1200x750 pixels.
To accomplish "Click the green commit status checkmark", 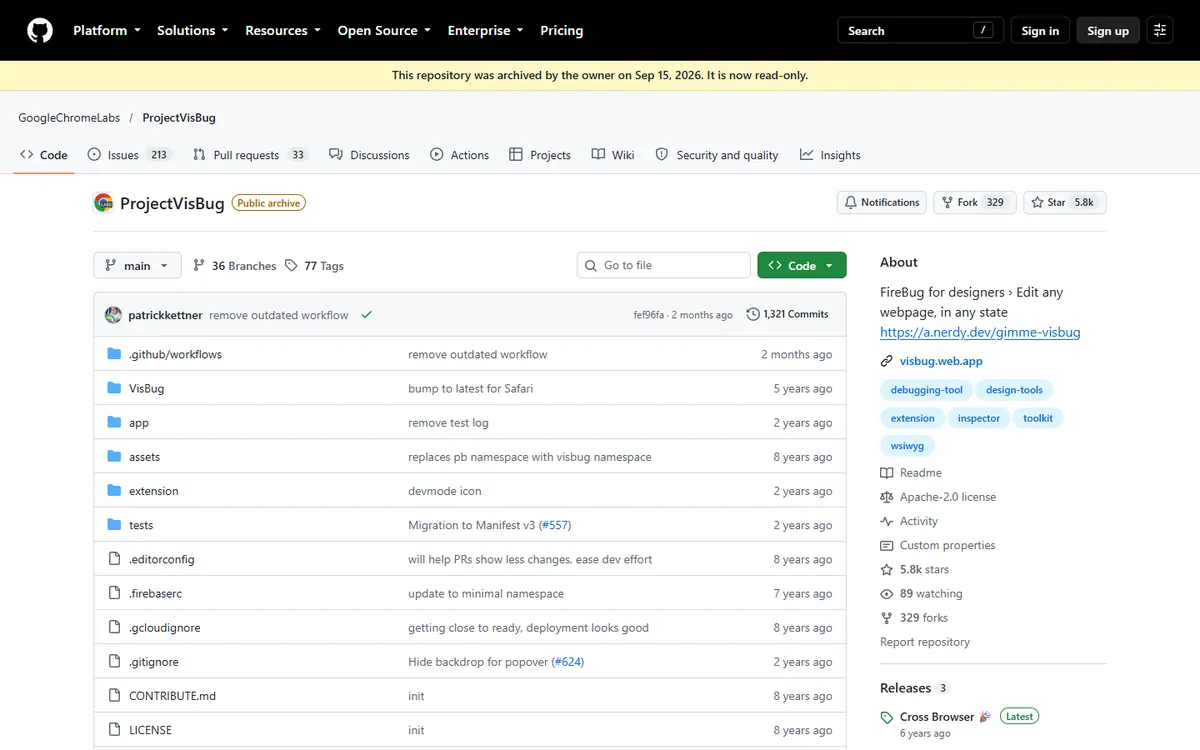I will point(367,315).
